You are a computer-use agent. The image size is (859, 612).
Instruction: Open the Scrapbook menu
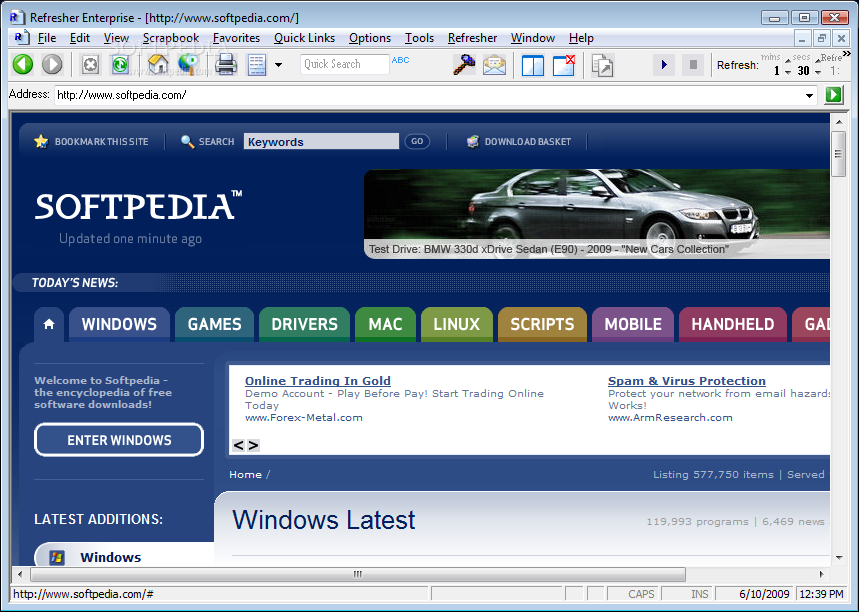point(171,38)
